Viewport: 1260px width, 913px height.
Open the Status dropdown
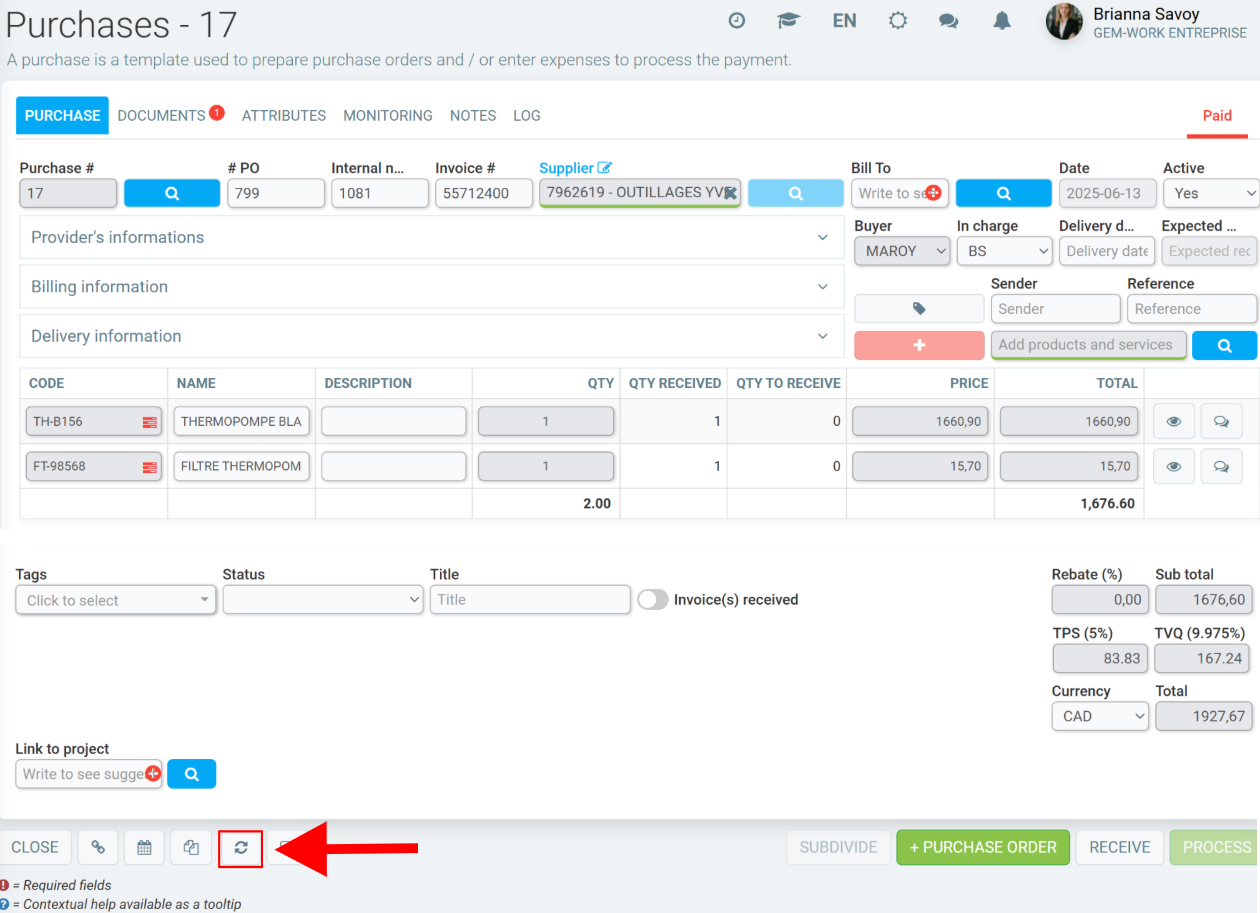point(323,600)
